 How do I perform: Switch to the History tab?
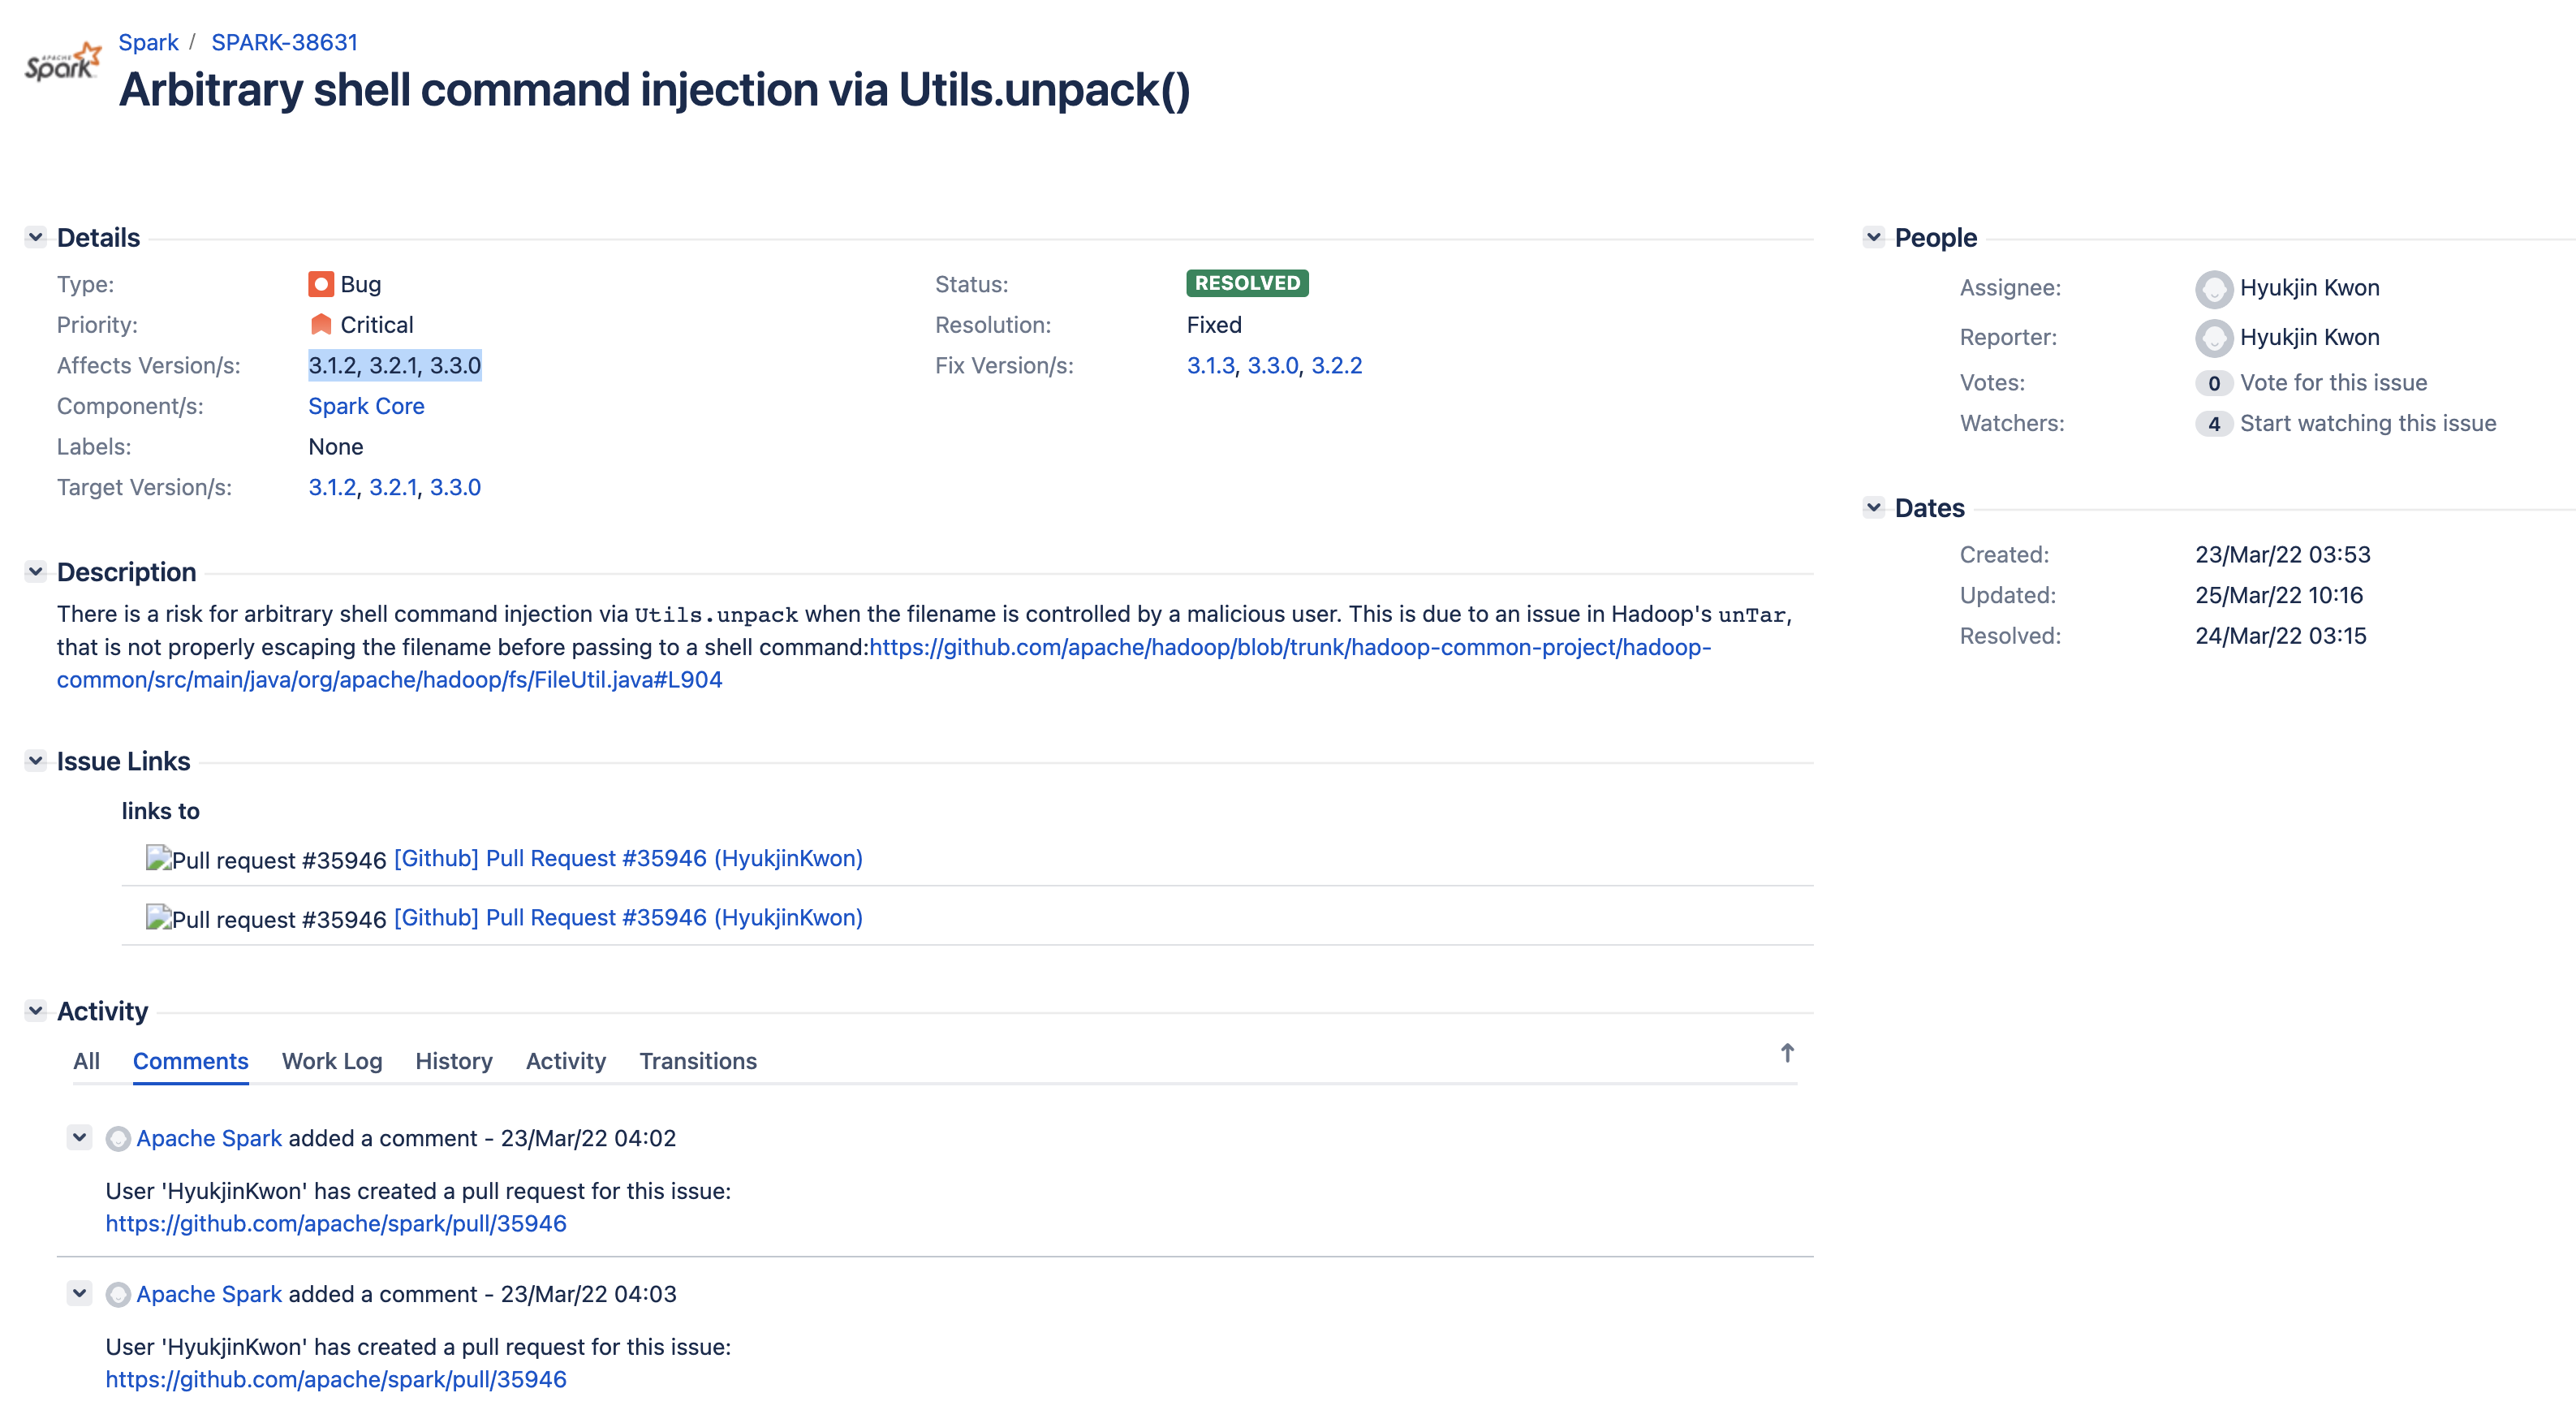(x=454, y=1061)
